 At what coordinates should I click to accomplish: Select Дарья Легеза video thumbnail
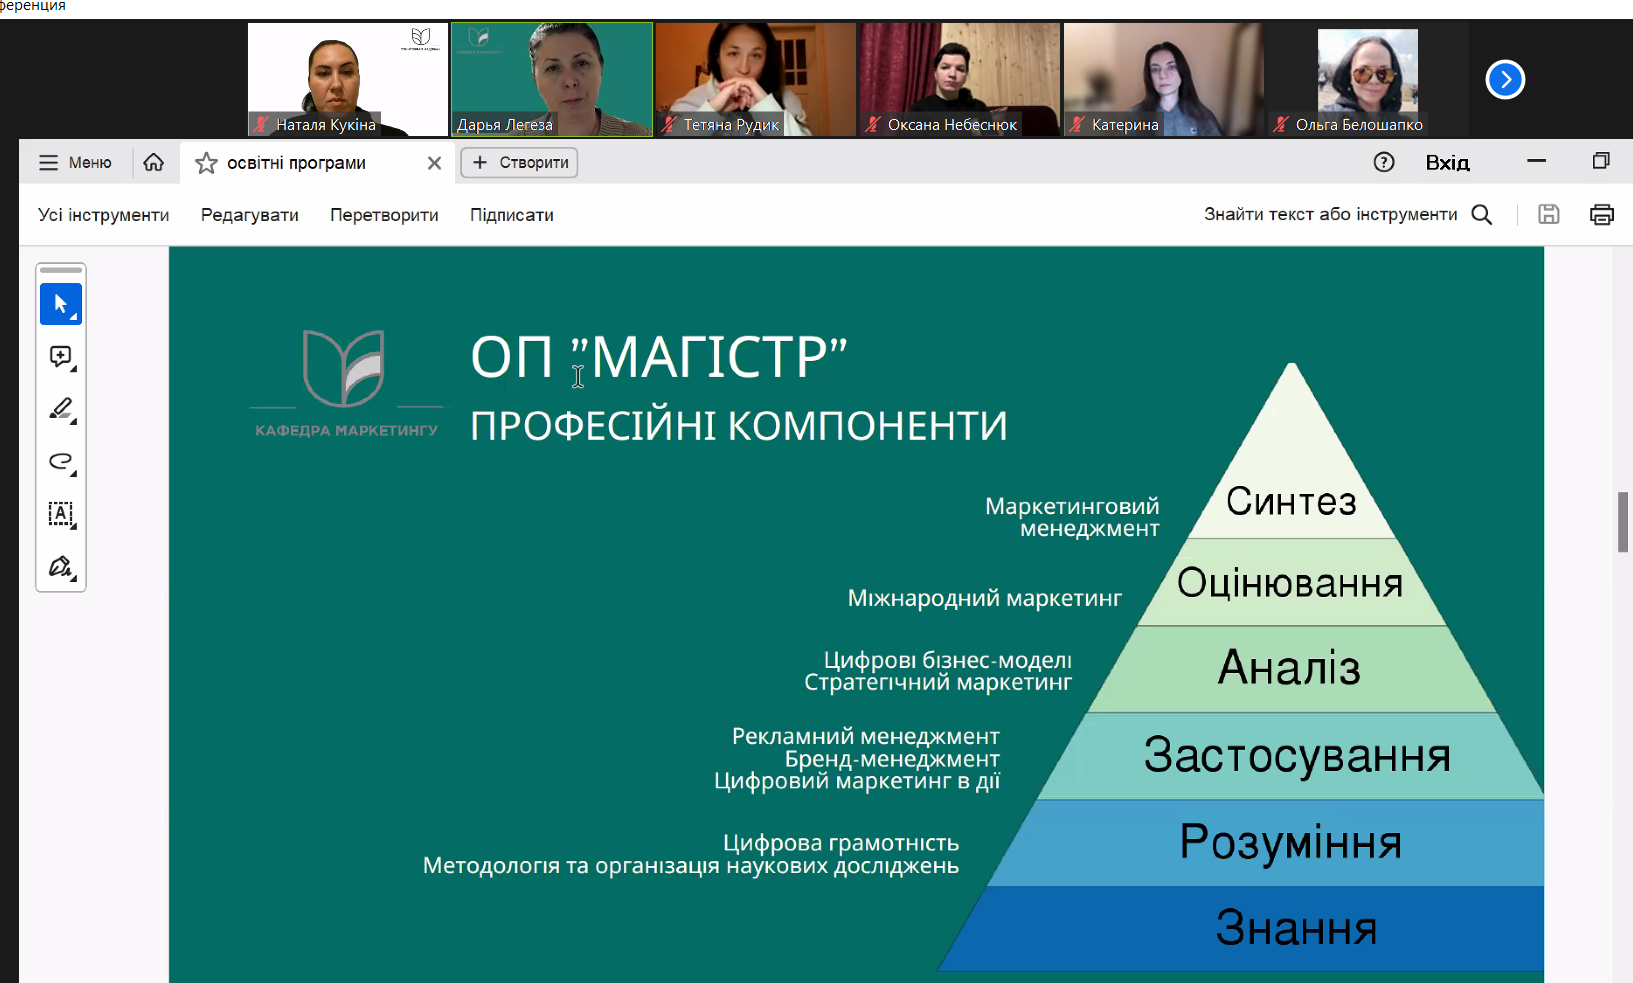(552, 79)
